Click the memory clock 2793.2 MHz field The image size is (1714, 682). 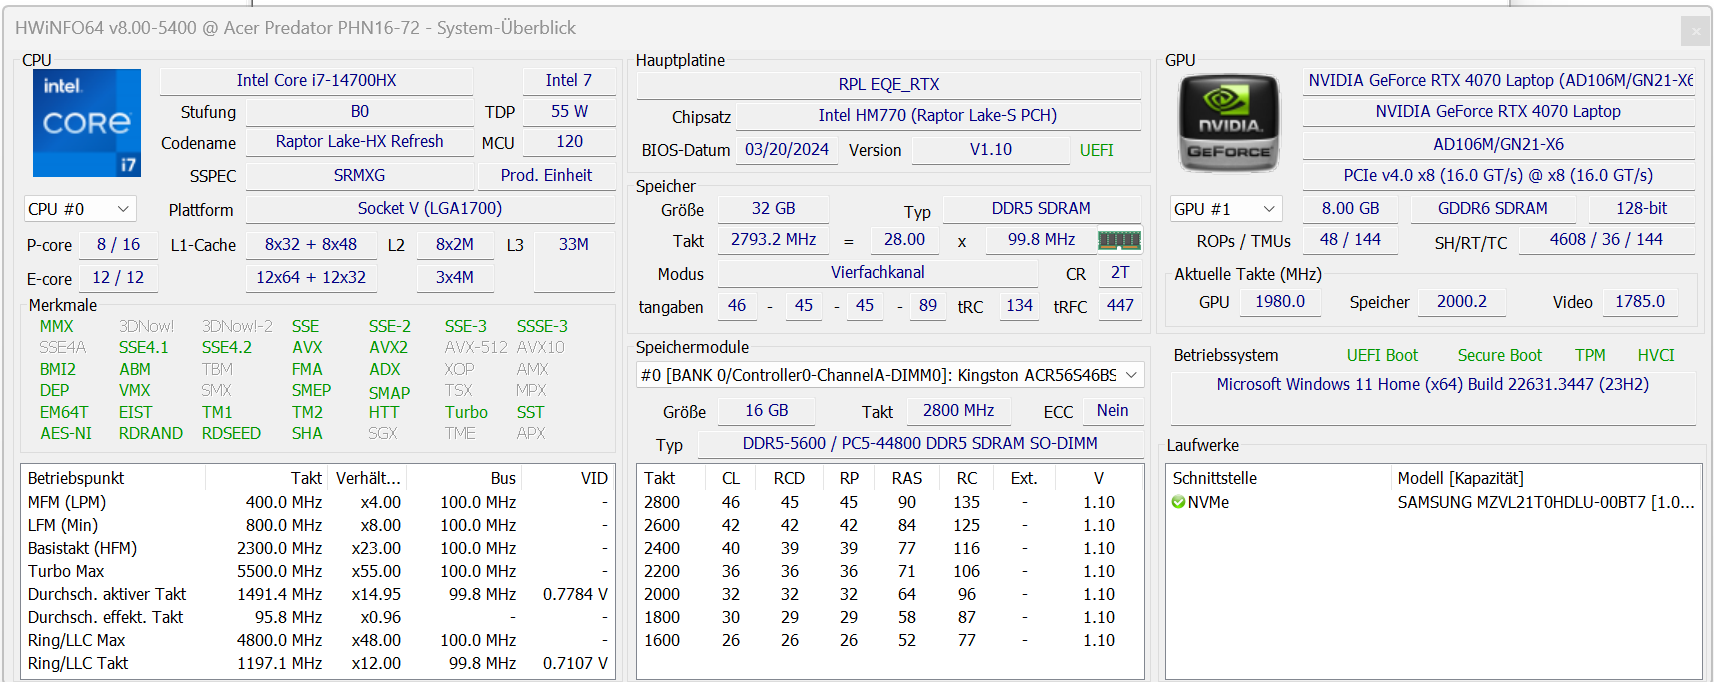click(773, 239)
